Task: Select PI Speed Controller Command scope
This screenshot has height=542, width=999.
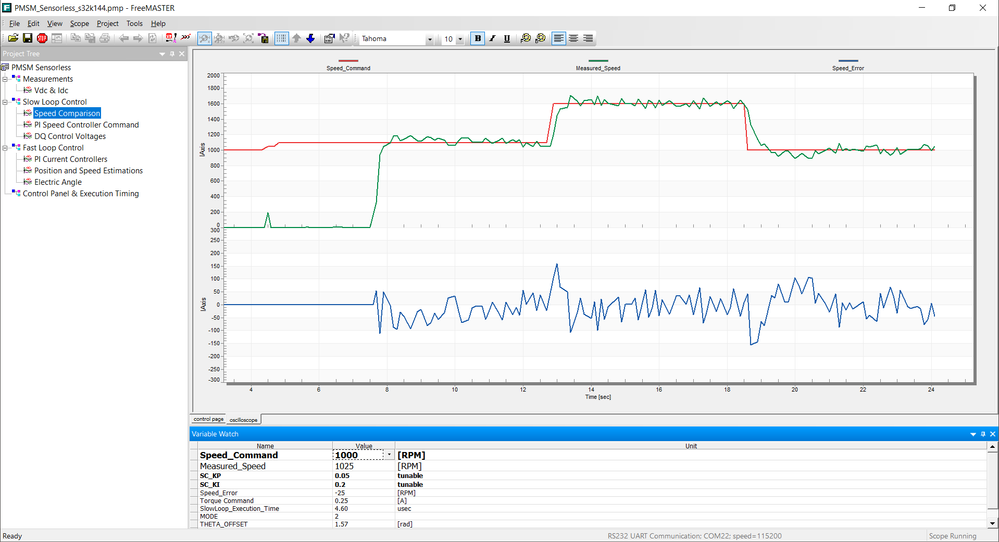Action: (87, 125)
